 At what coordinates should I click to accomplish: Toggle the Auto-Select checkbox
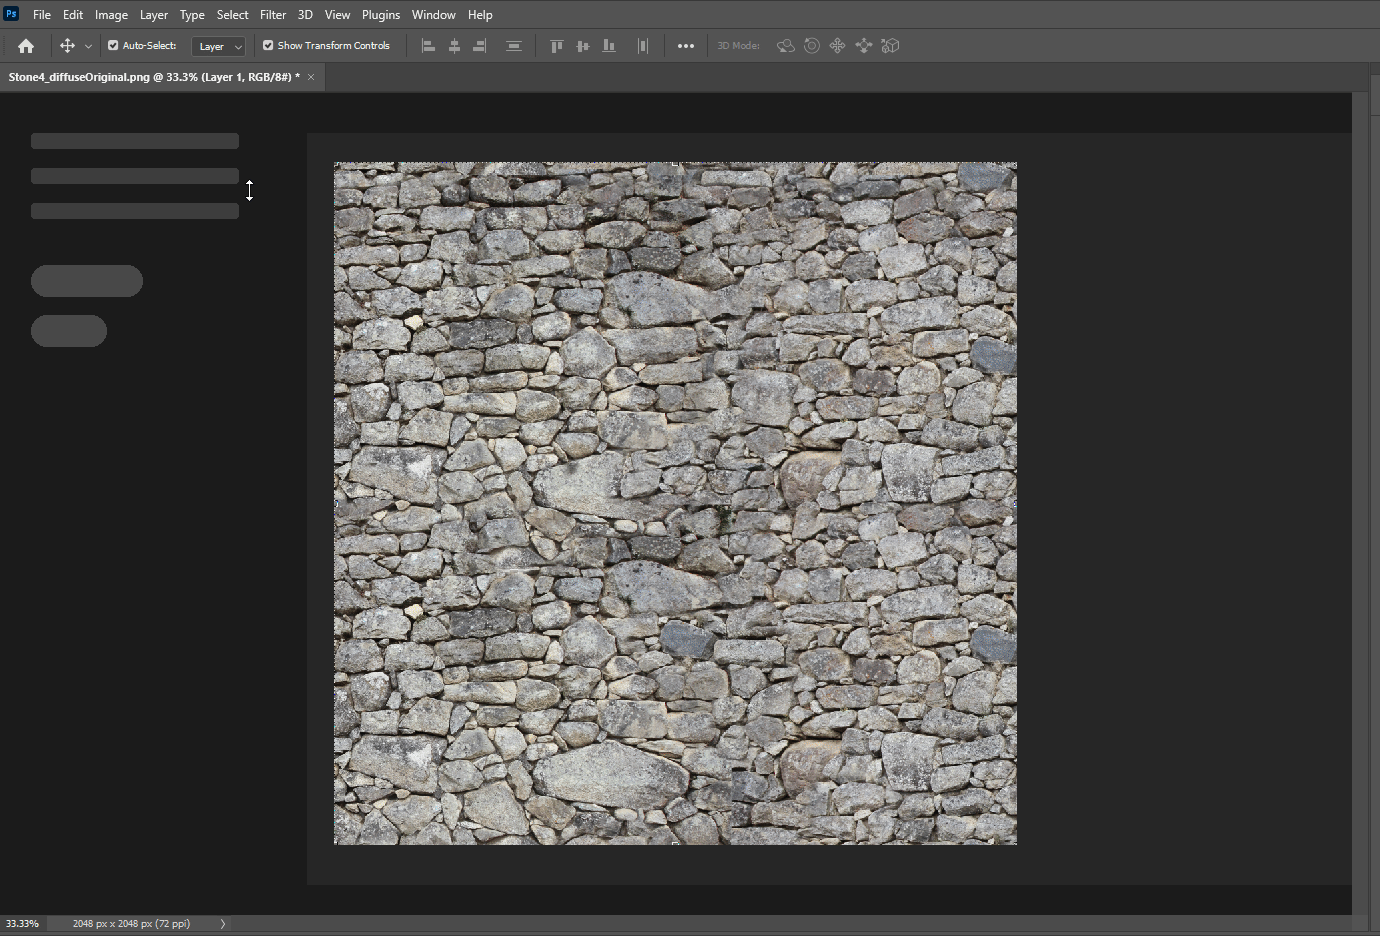click(113, 46)
